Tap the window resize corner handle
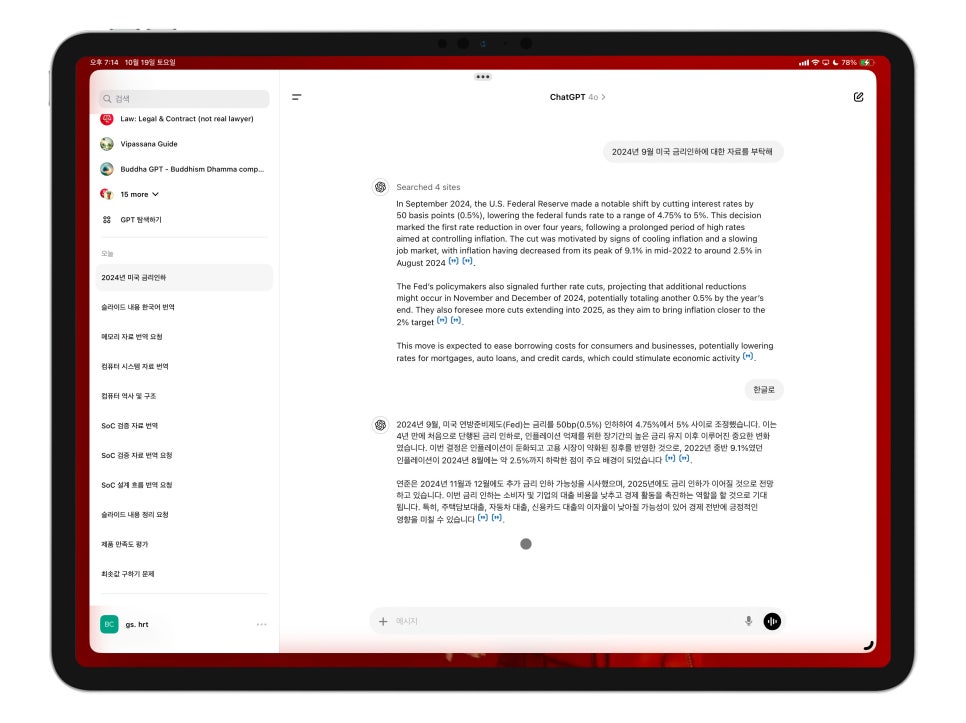 point(869,645)
